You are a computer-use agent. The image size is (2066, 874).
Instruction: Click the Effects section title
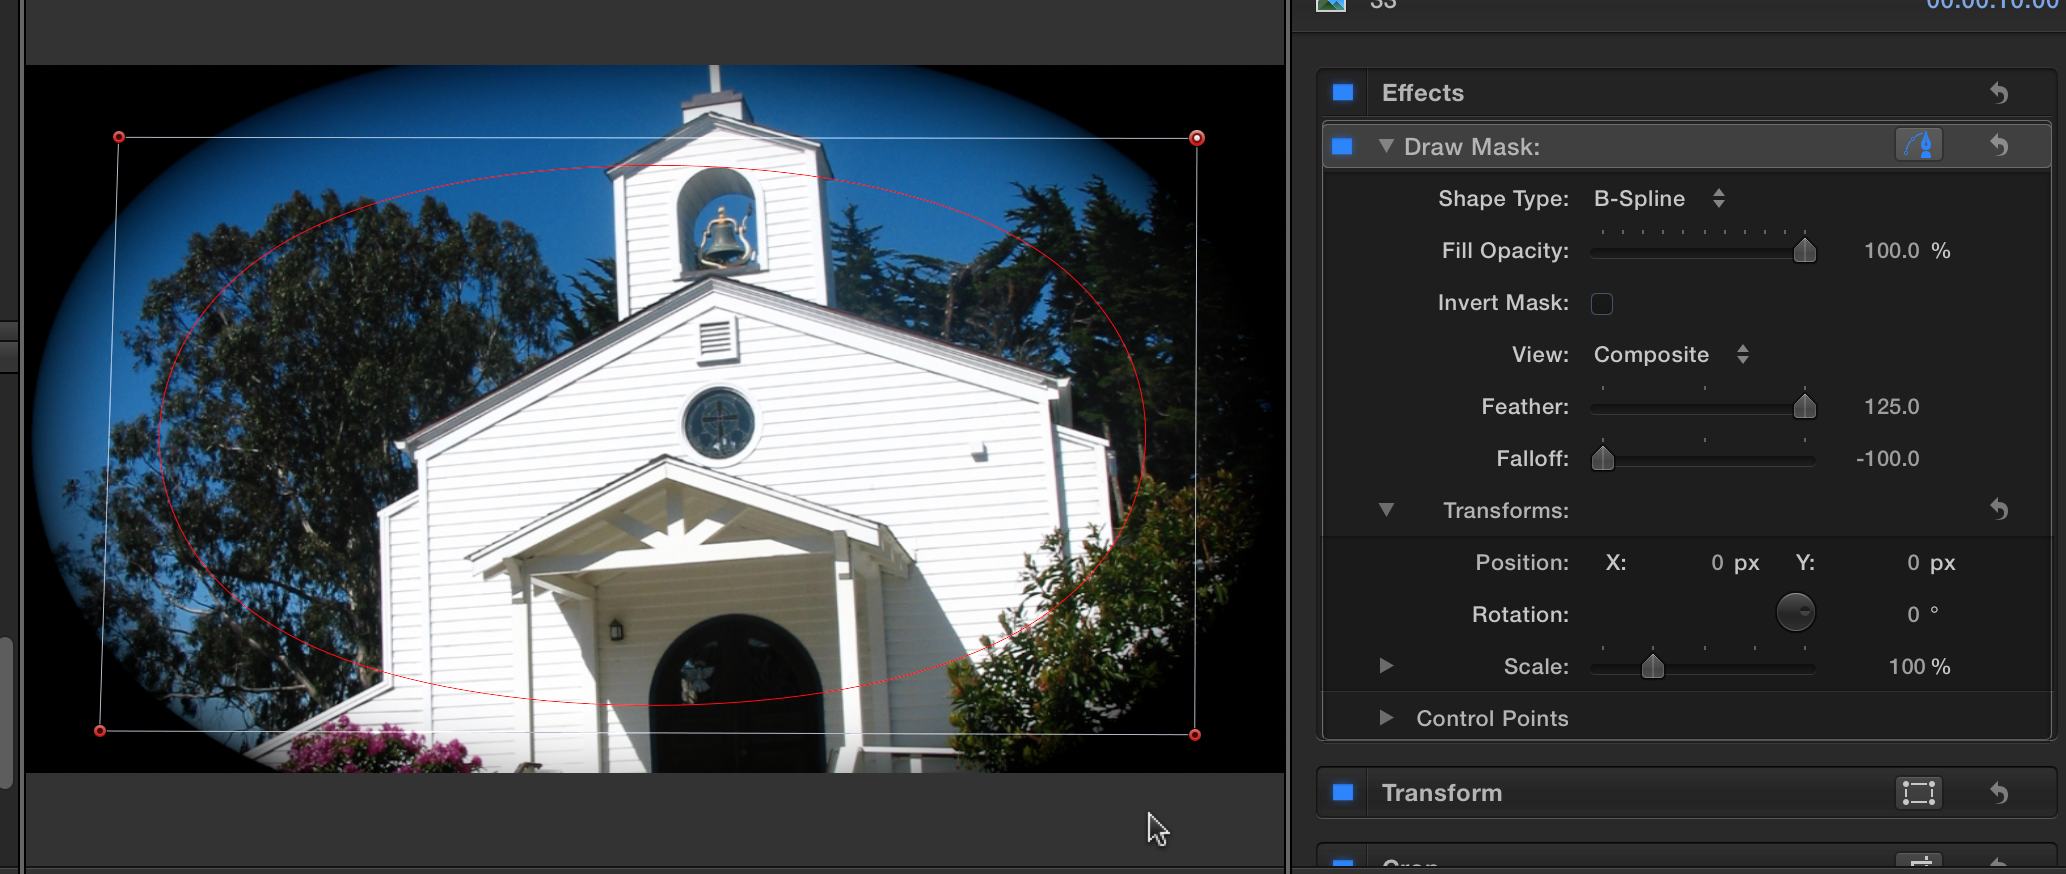pyautogui.click(x=1423, y=93)
